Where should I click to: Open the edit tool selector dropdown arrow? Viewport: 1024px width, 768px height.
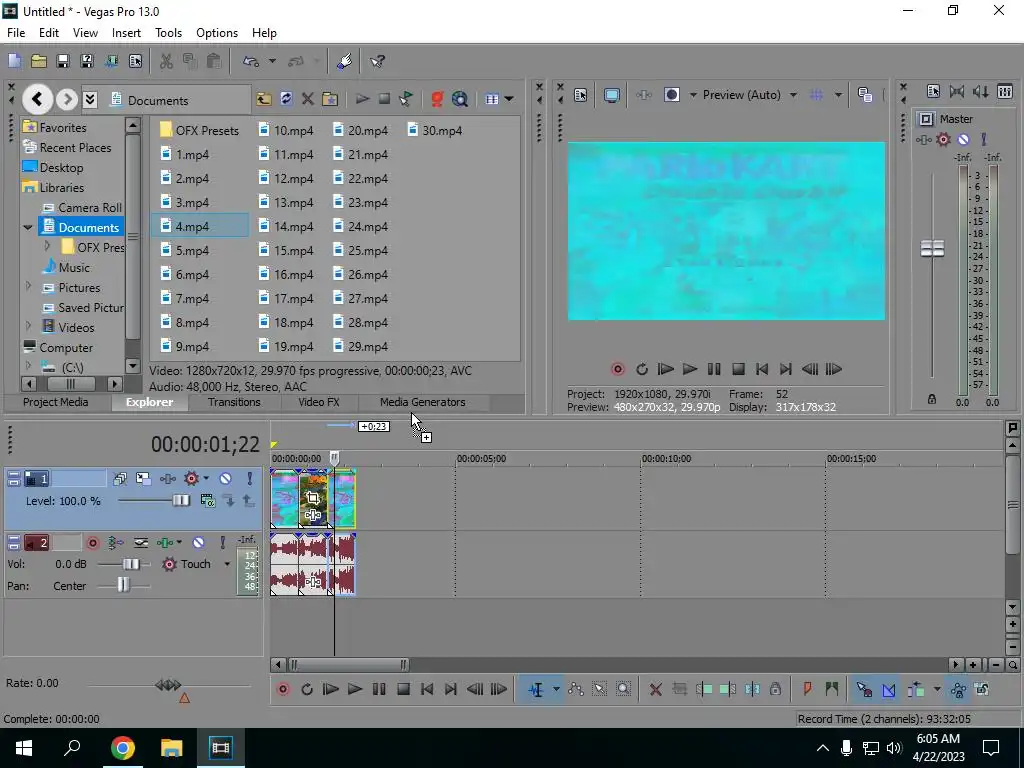point(556,689)
